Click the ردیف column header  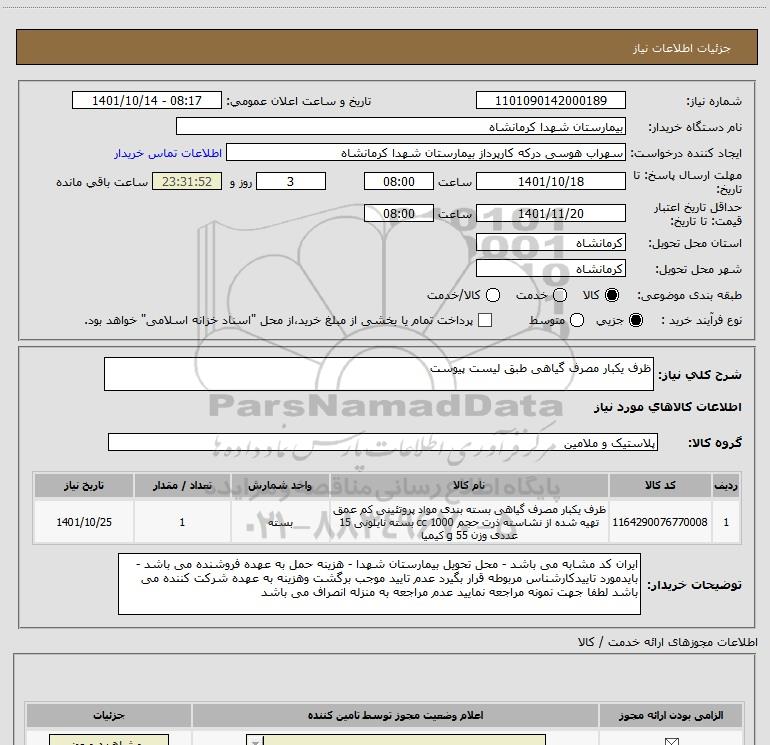[726, 485]
